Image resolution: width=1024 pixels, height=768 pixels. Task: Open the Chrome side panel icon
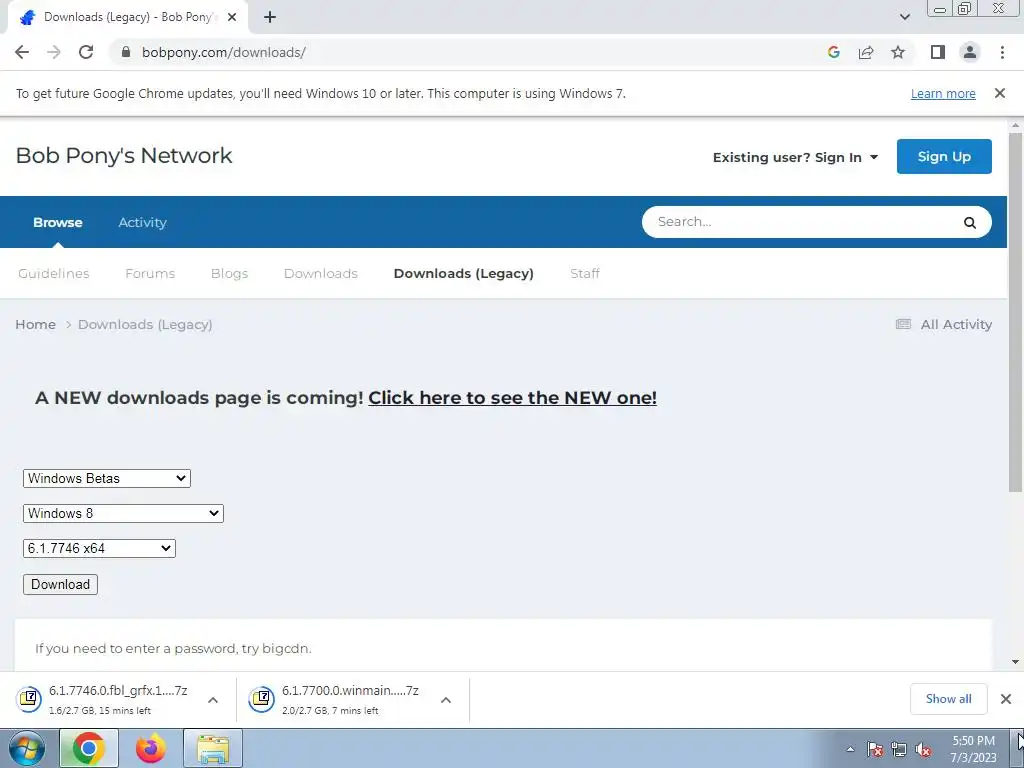coord(938,52)
